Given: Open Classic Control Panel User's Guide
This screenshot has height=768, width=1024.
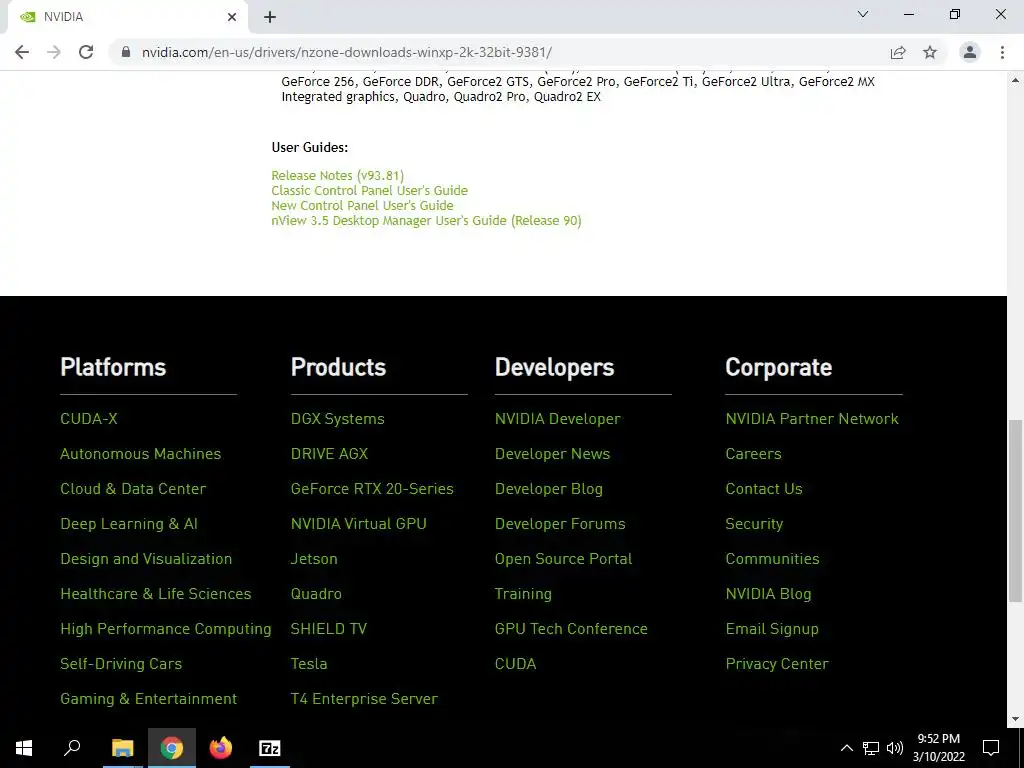Looking at the screenshot, I should click(370, 191).
